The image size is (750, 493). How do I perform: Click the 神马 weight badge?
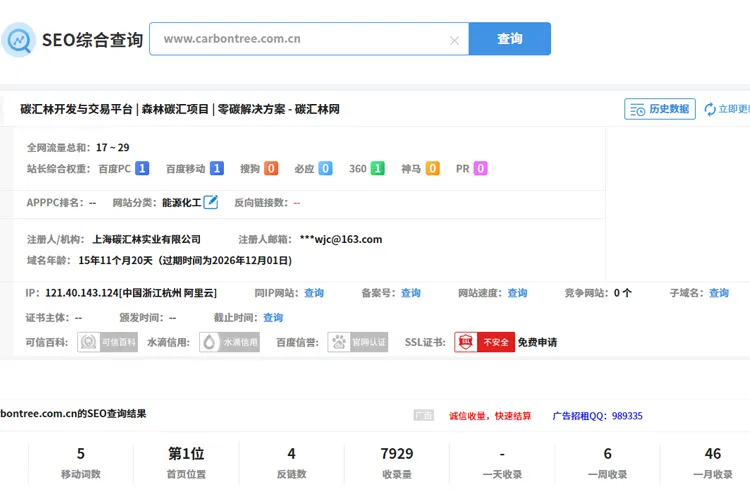pyautogui.click(x=432, y=169)
